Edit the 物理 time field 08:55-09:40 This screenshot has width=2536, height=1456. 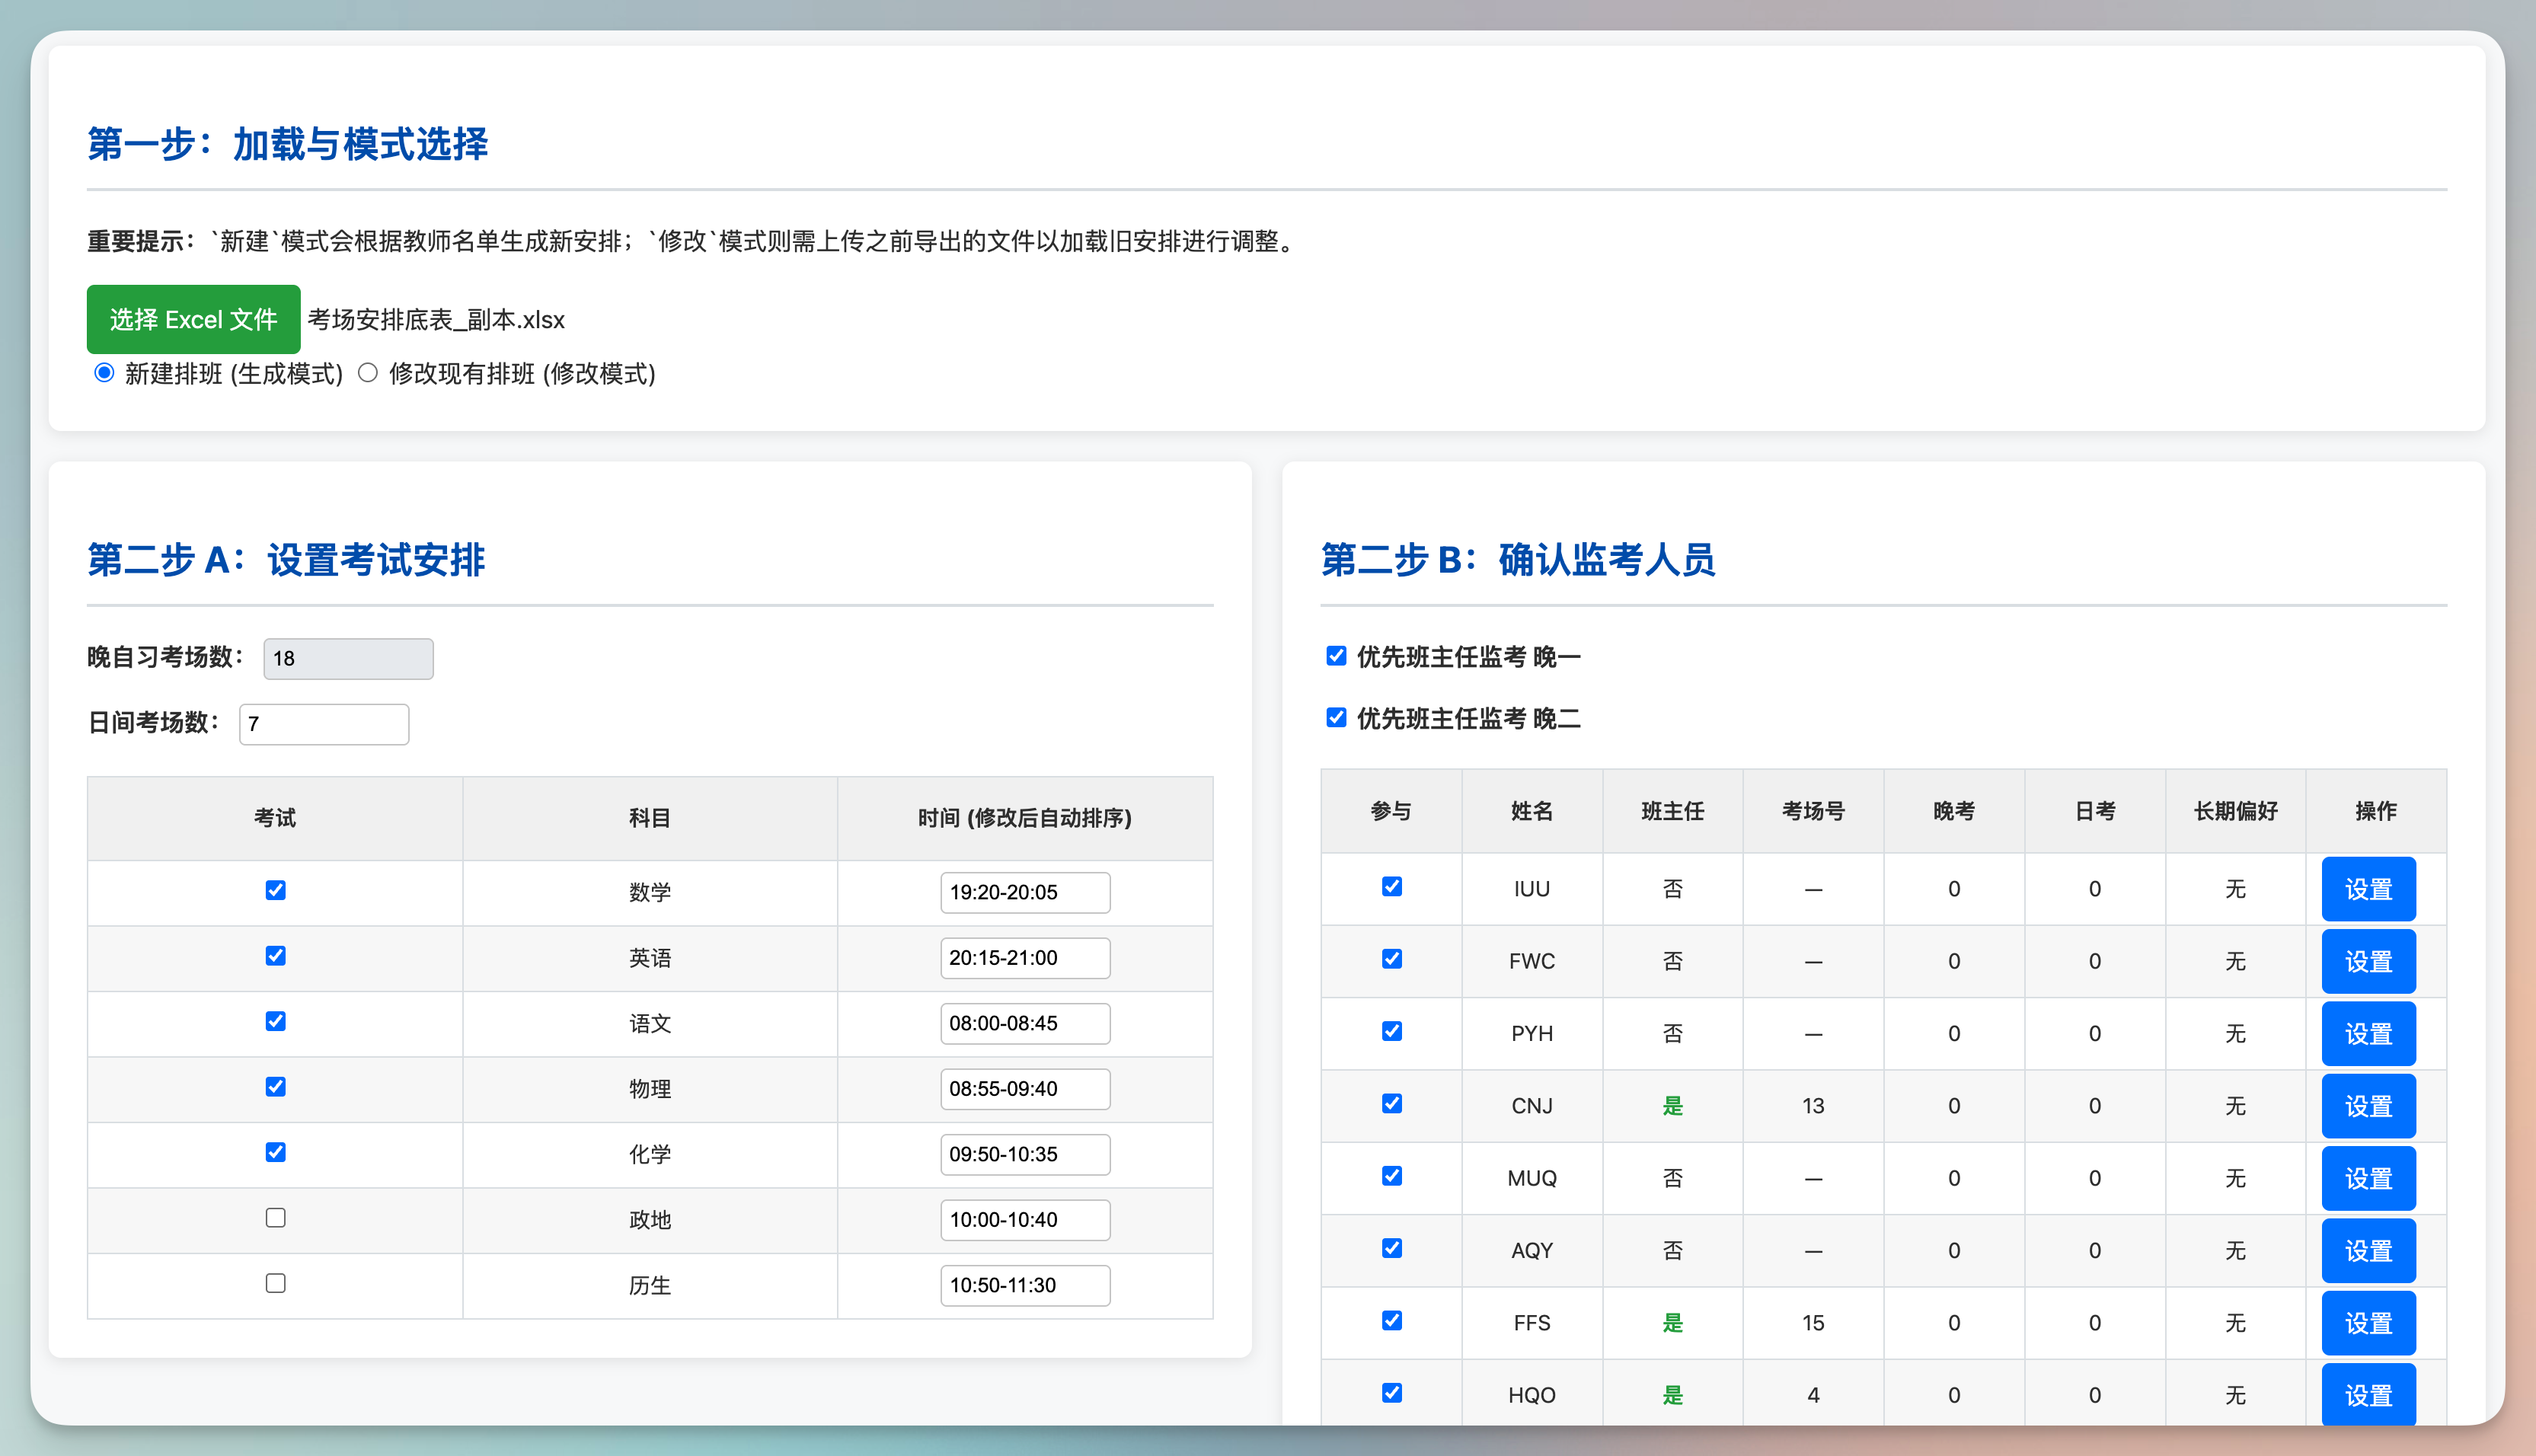1024,1089
